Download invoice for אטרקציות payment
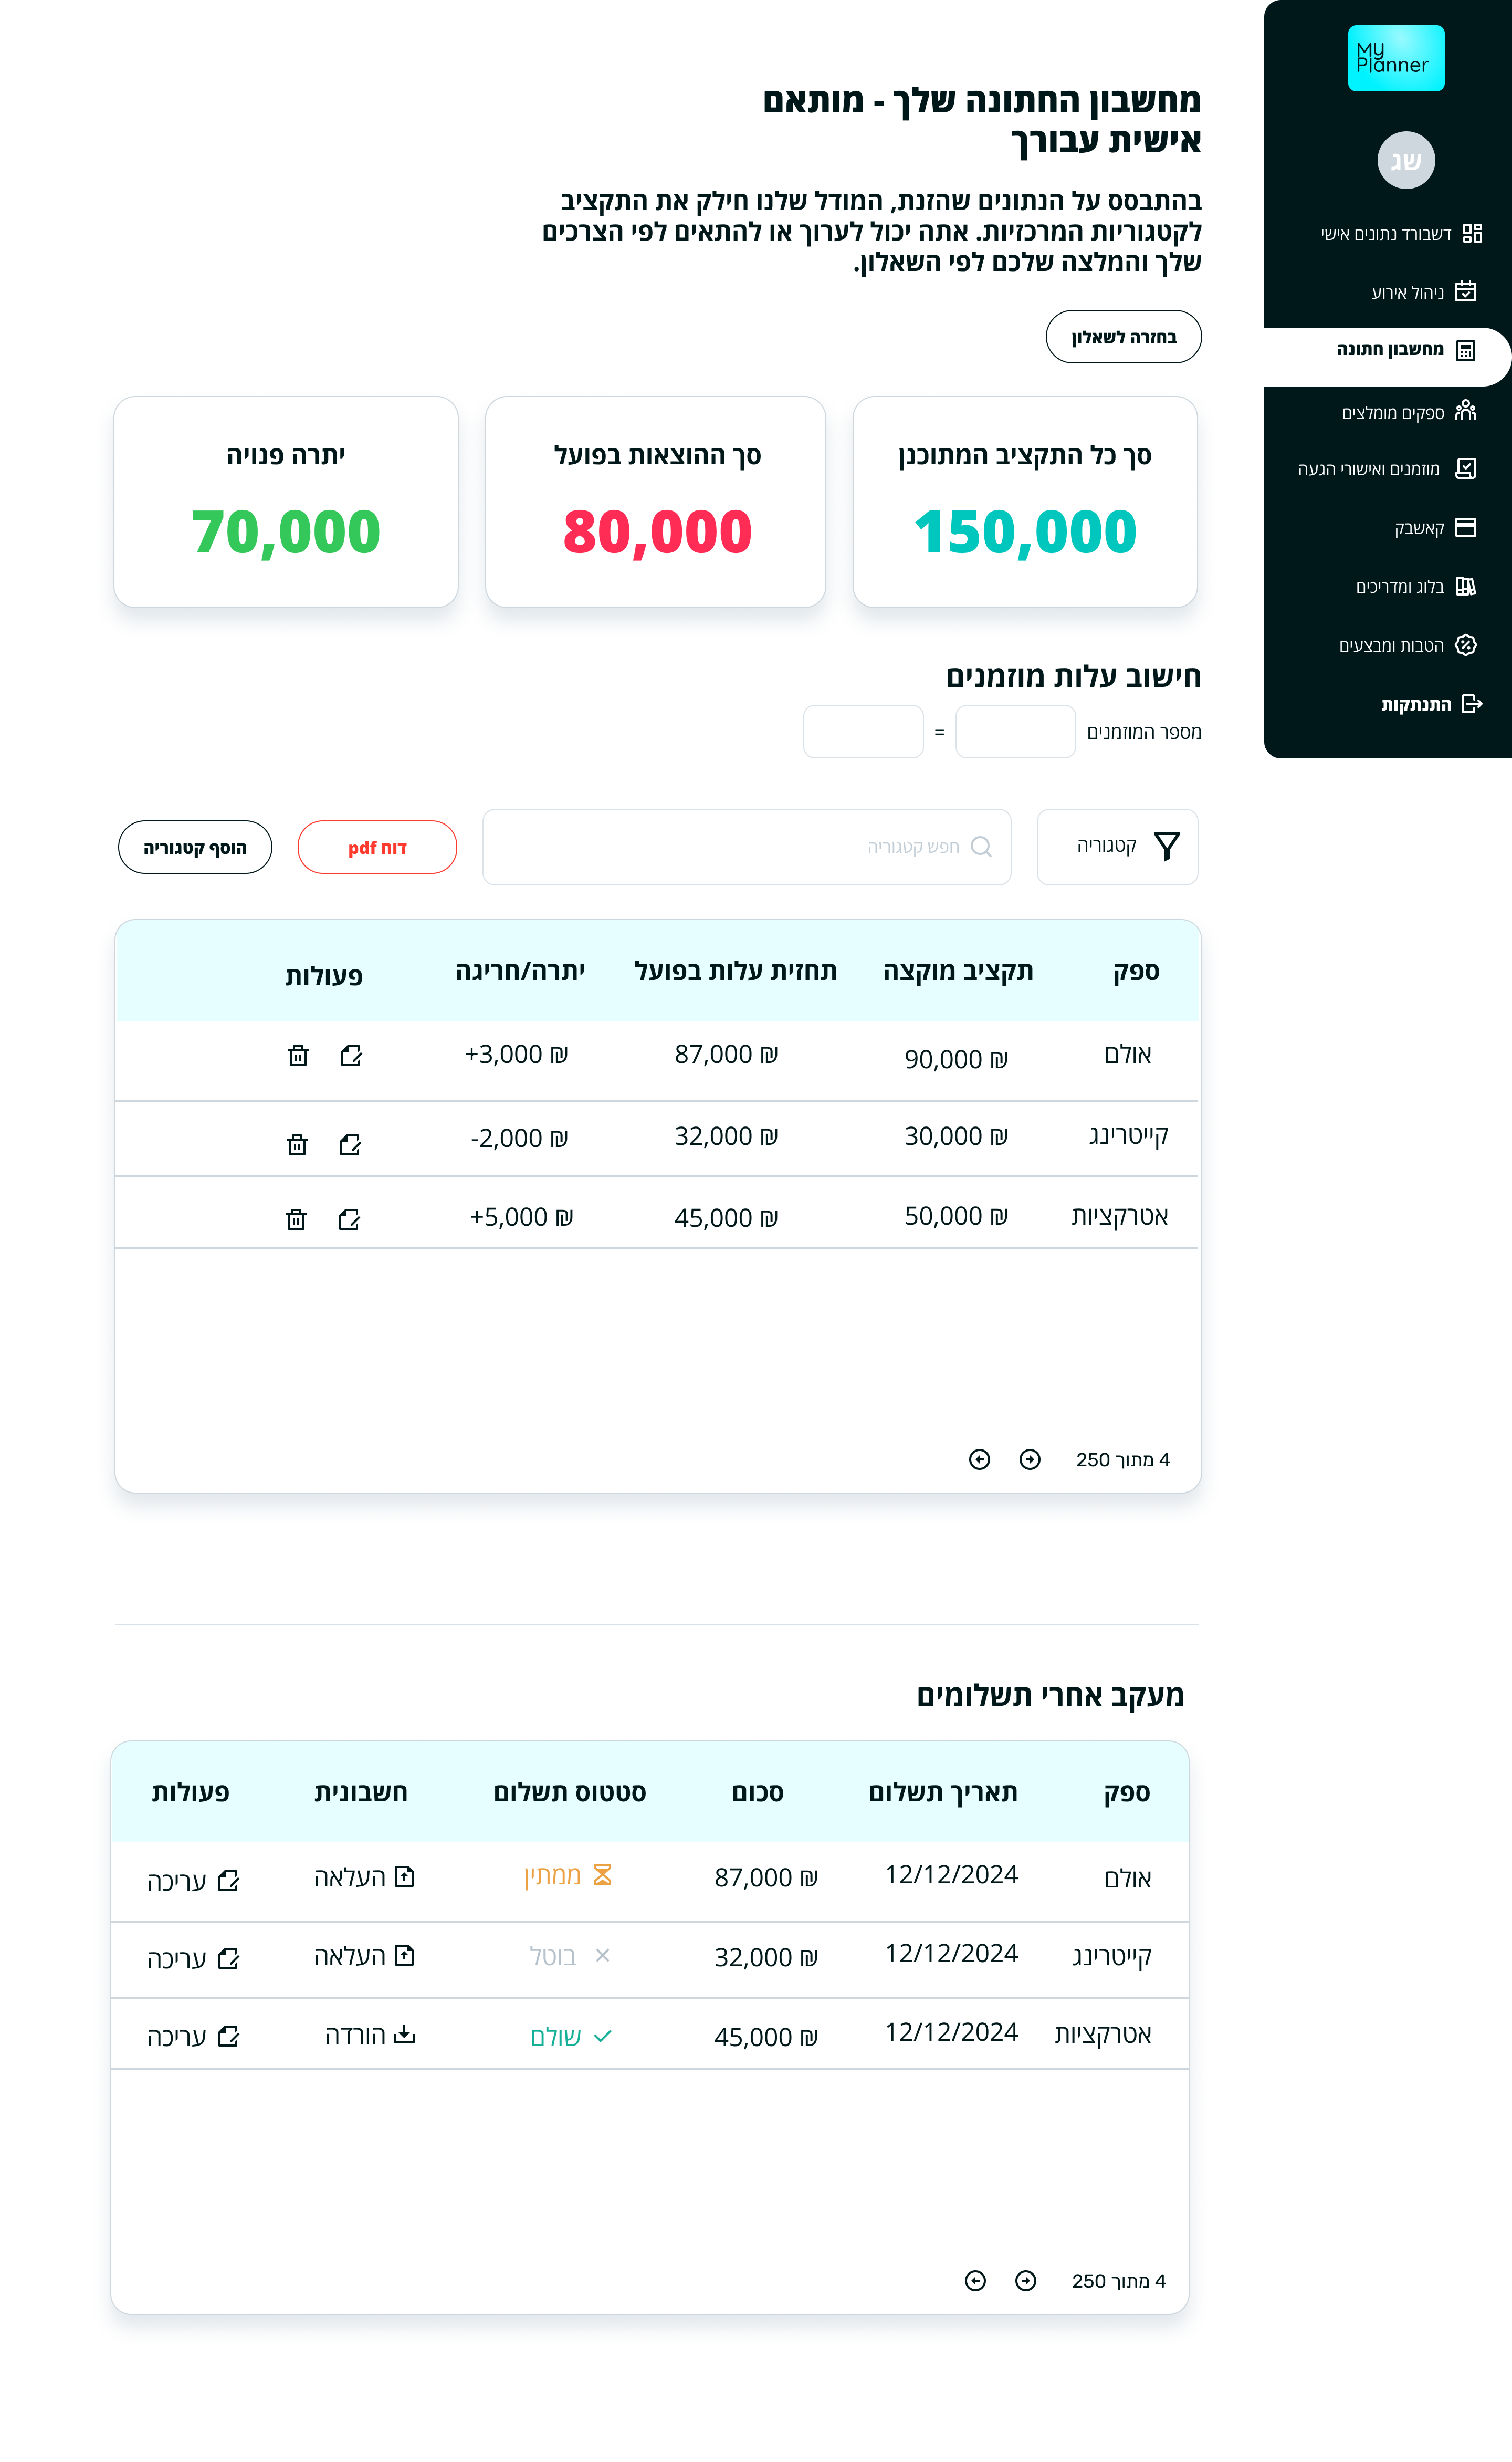Screen dimensions: 1512x2462 point(370,2035)
